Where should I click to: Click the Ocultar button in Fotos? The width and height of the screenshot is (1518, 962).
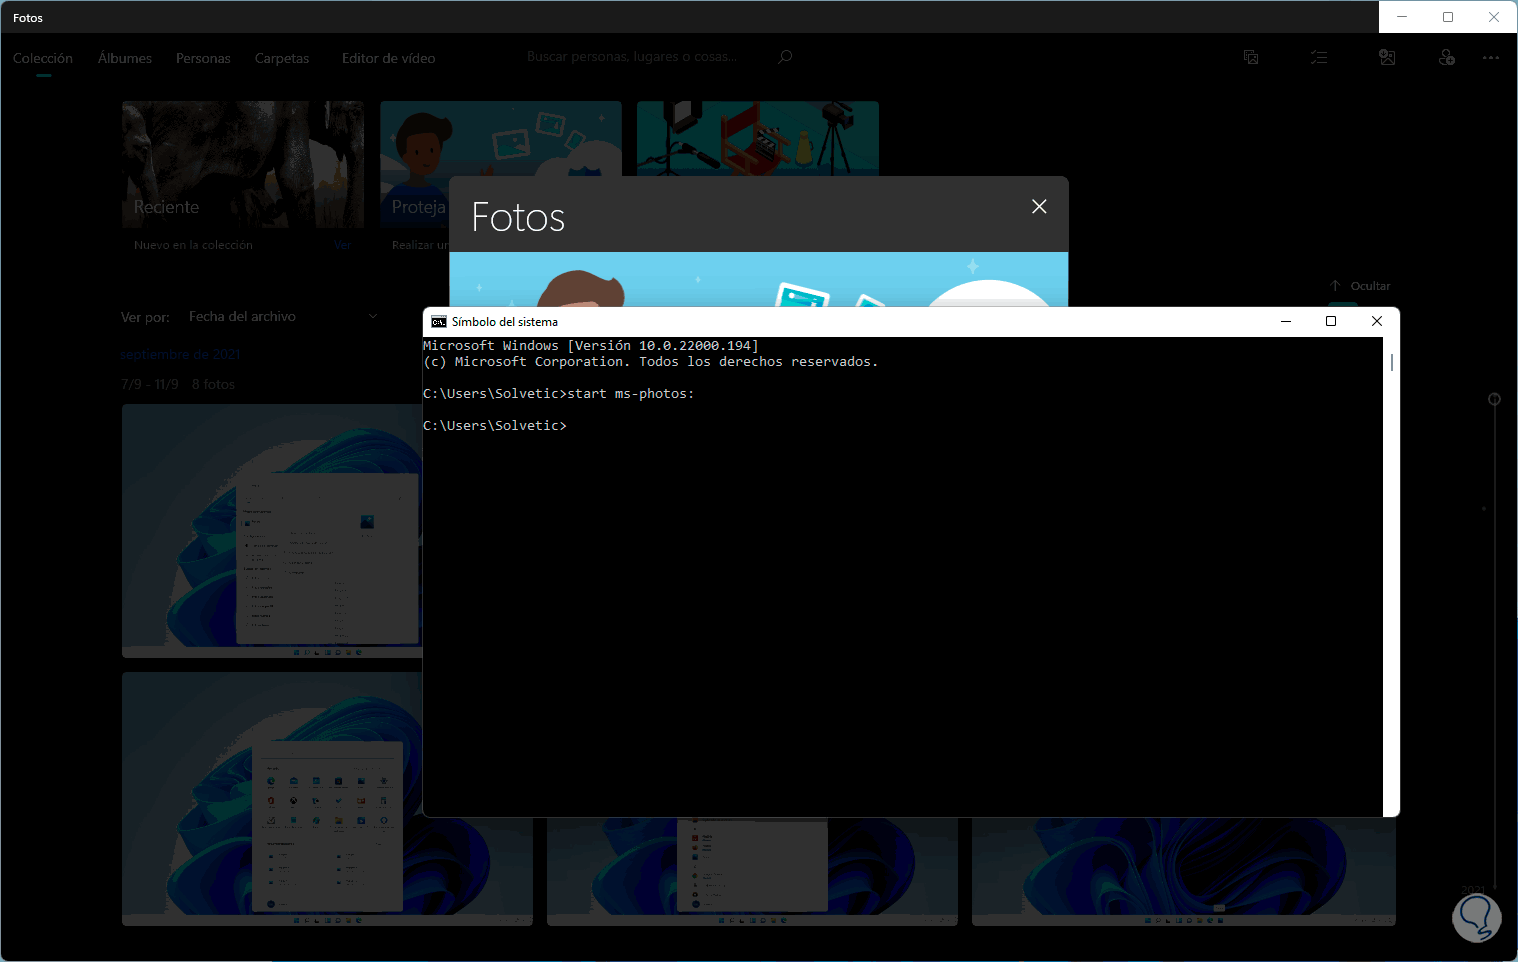coord(1360,286)
